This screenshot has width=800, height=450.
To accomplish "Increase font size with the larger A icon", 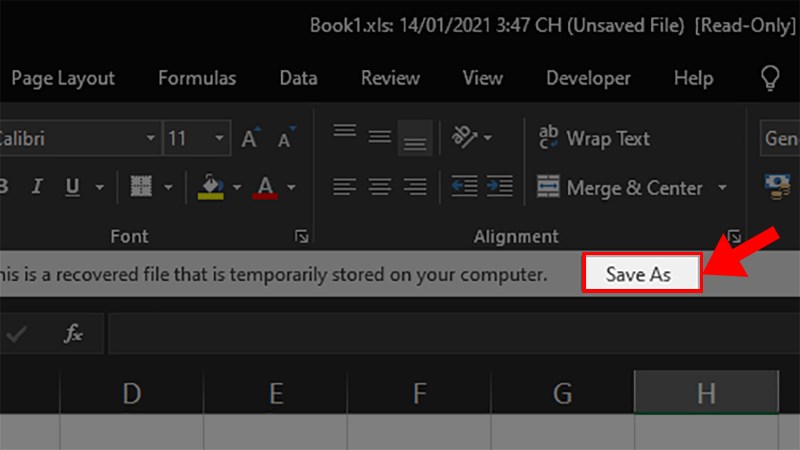I will point(251,139).
